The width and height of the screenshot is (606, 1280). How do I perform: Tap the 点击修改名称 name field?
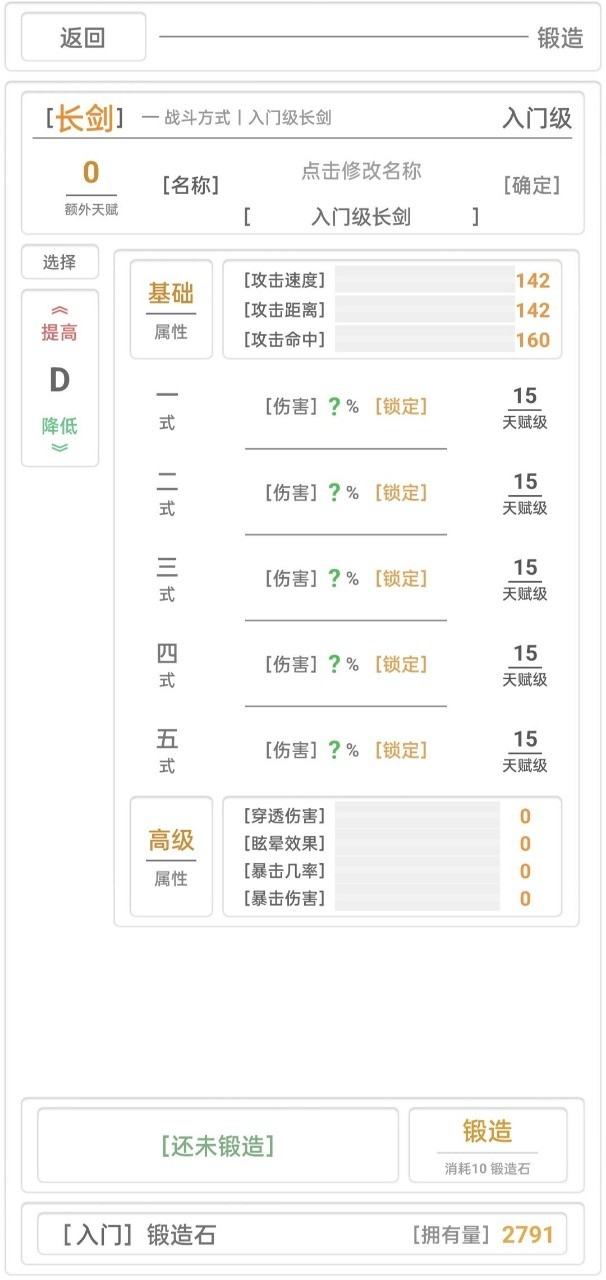pos(361,171)
